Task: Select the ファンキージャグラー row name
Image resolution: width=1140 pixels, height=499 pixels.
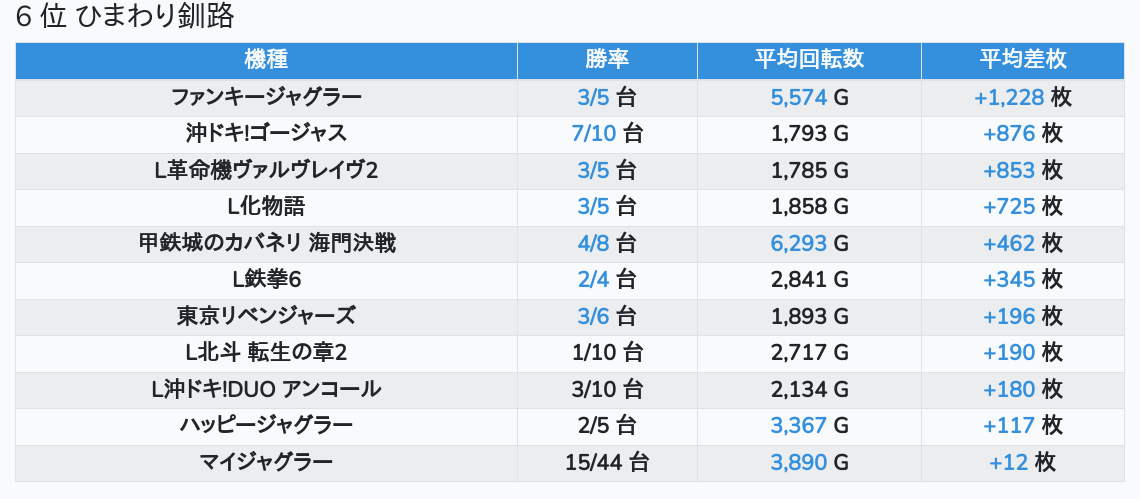Action: [x=266, y=97]
